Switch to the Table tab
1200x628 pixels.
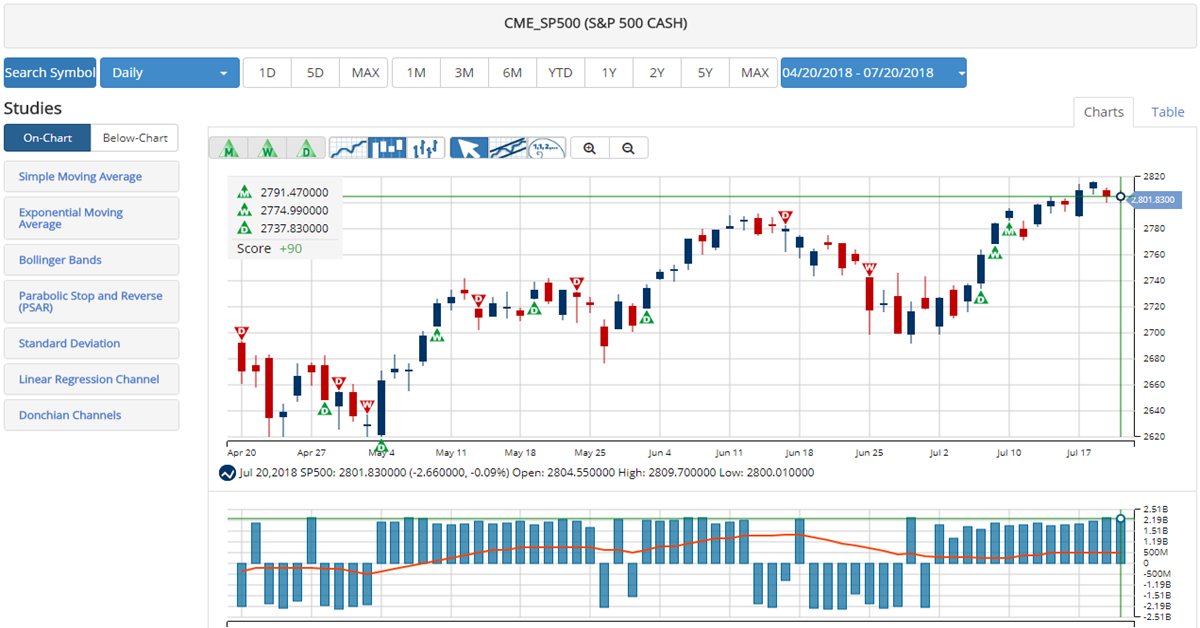click(1166, 112)
